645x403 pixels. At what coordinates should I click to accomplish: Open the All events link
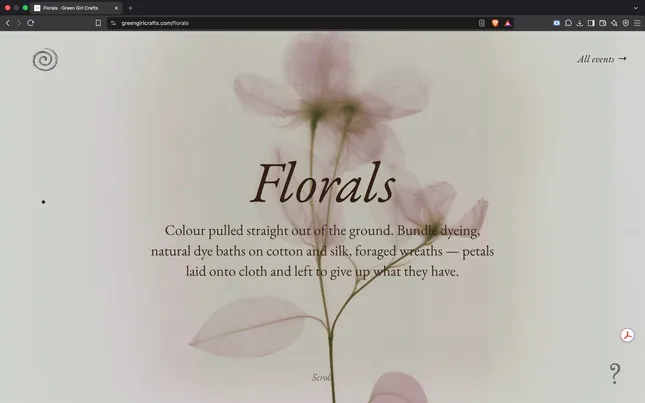[x=601, y=59]
